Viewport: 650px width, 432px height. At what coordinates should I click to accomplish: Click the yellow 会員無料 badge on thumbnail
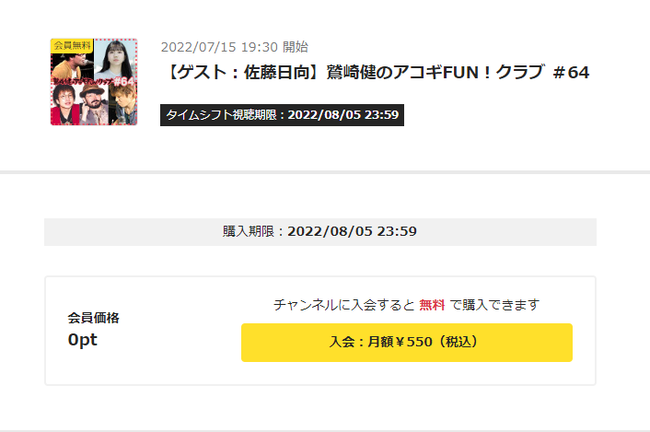click(x=71, y=45)
